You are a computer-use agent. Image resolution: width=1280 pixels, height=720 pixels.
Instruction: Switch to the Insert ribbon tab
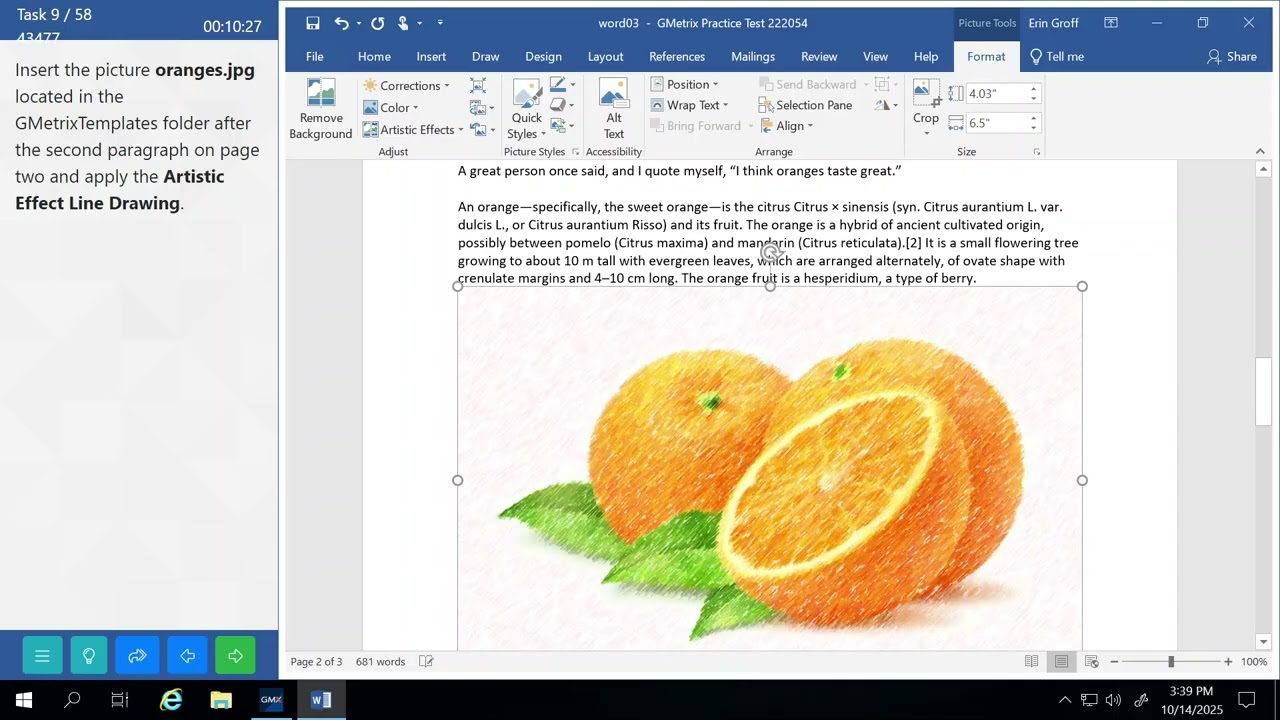[431, 57]
